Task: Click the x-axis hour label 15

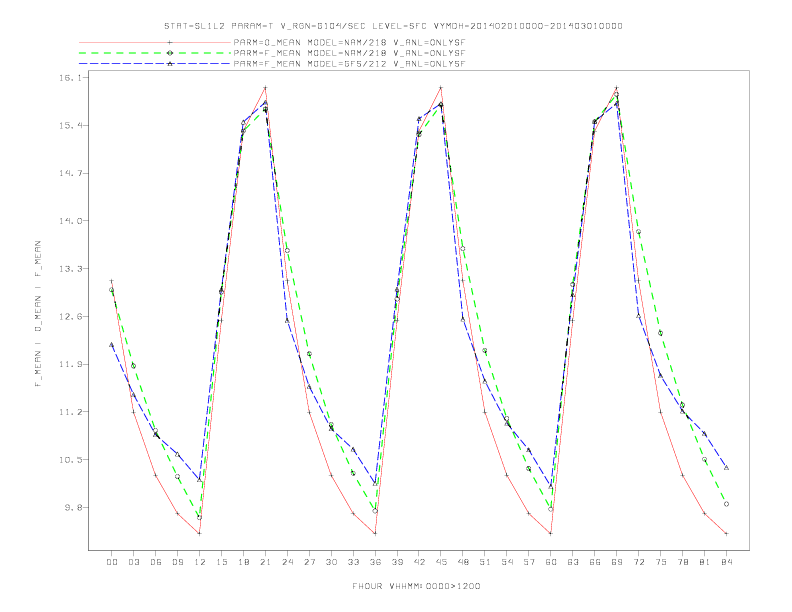Action: click(221, 562)
